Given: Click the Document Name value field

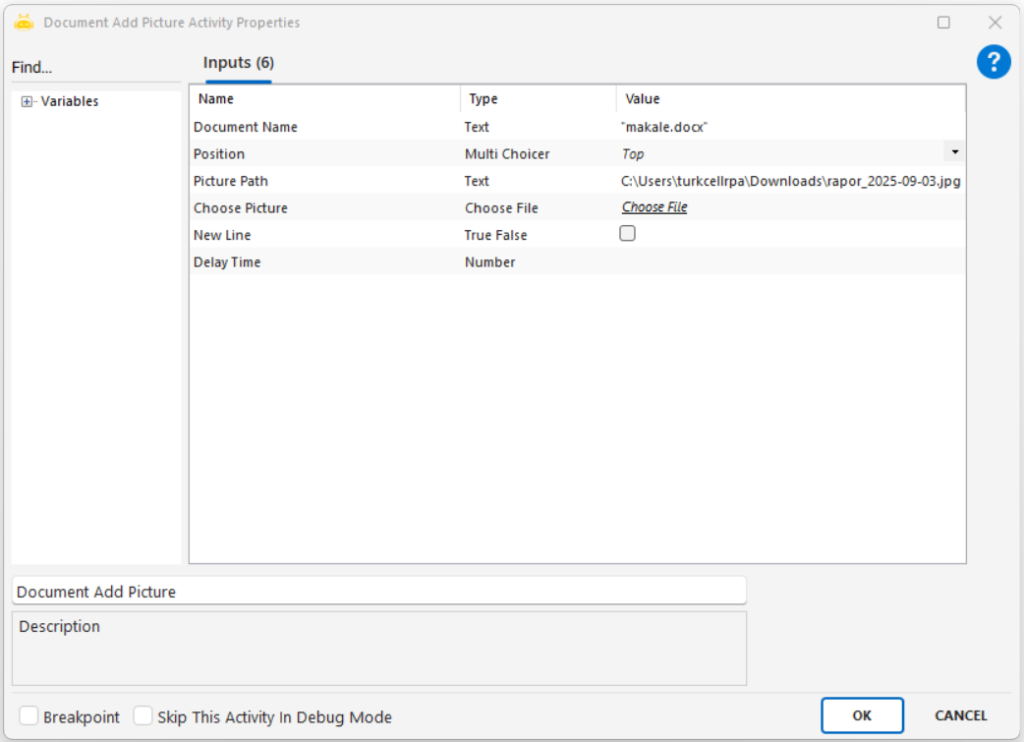Looking at the screenshot, I should (x=790, y=127).
